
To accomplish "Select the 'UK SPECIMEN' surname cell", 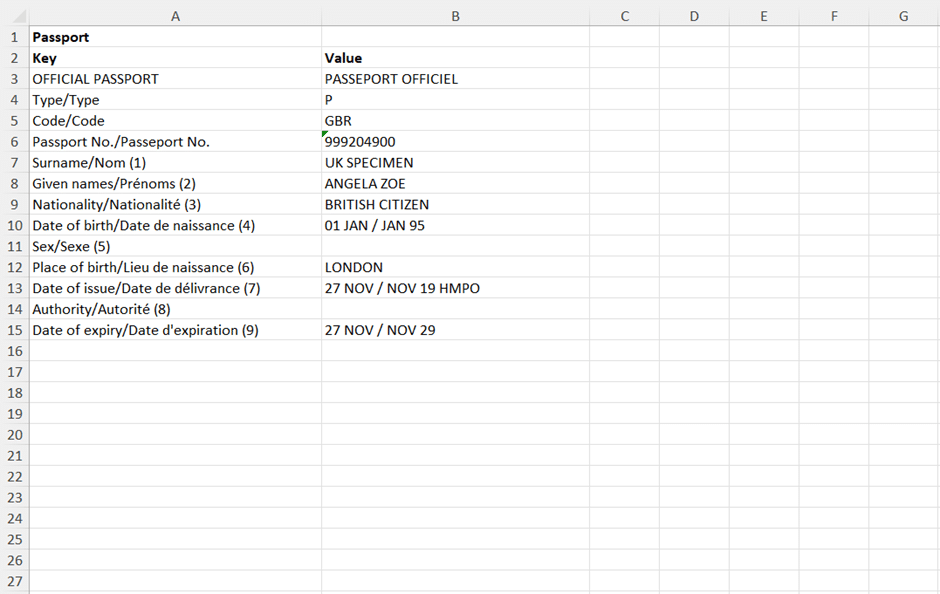I will (x=455, y=163).
